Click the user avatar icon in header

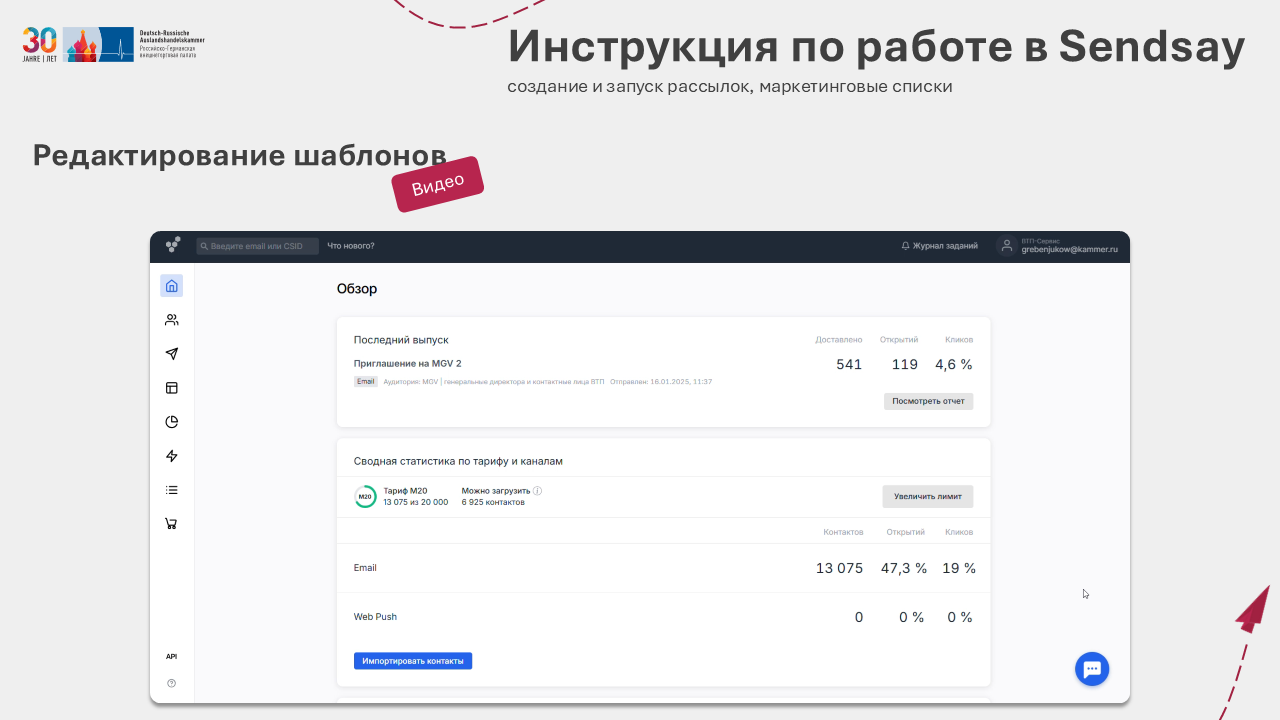[1007, 246]
